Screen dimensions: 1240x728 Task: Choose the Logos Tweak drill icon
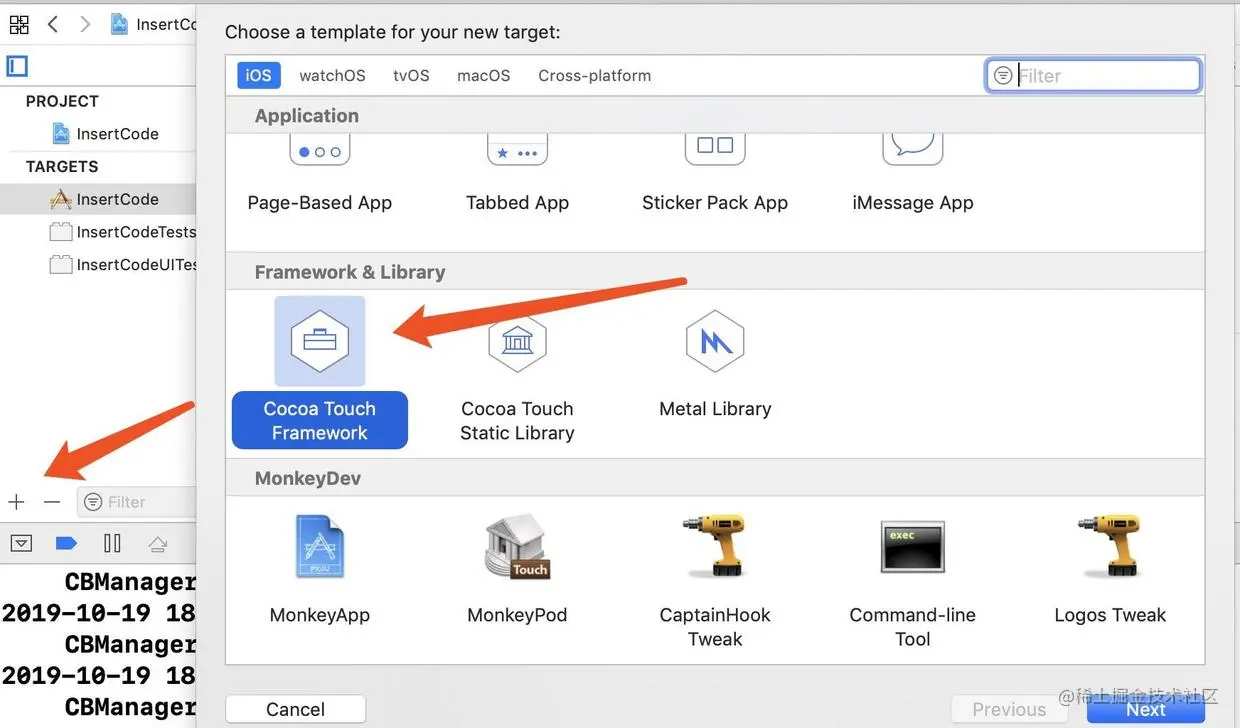[x=1110, y=546]
